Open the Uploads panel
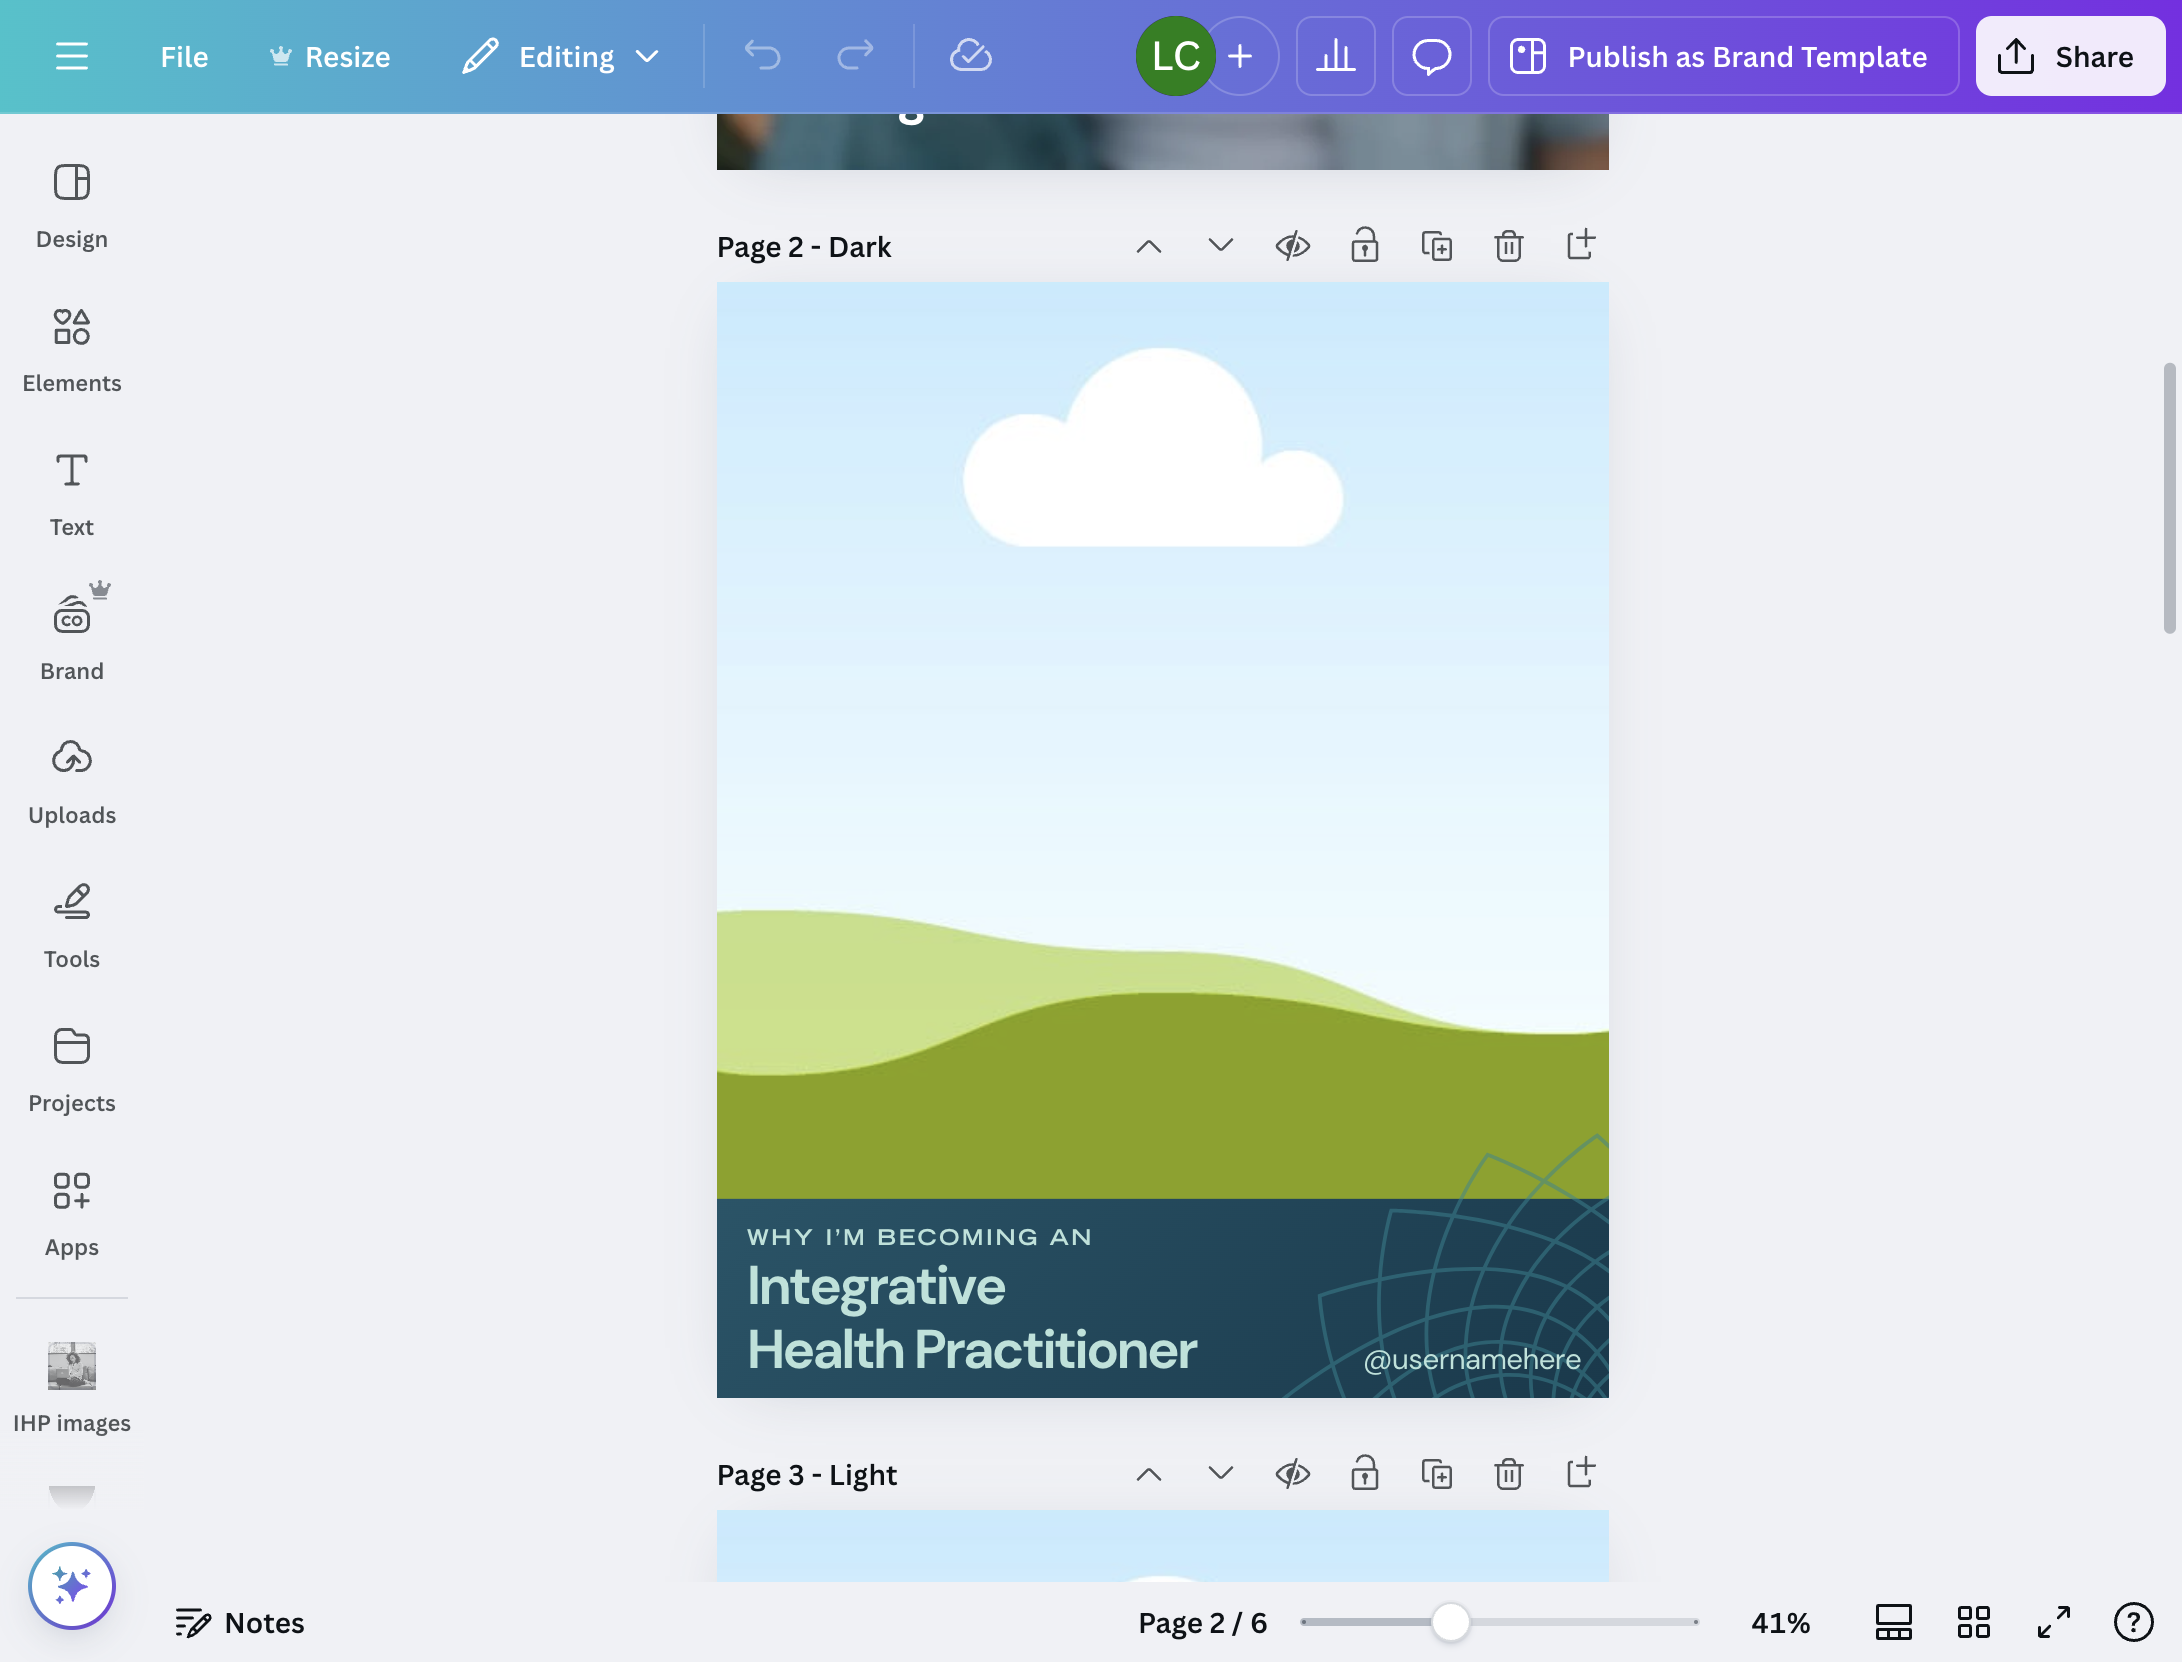 pyautogui.click(x=72, y=783)
